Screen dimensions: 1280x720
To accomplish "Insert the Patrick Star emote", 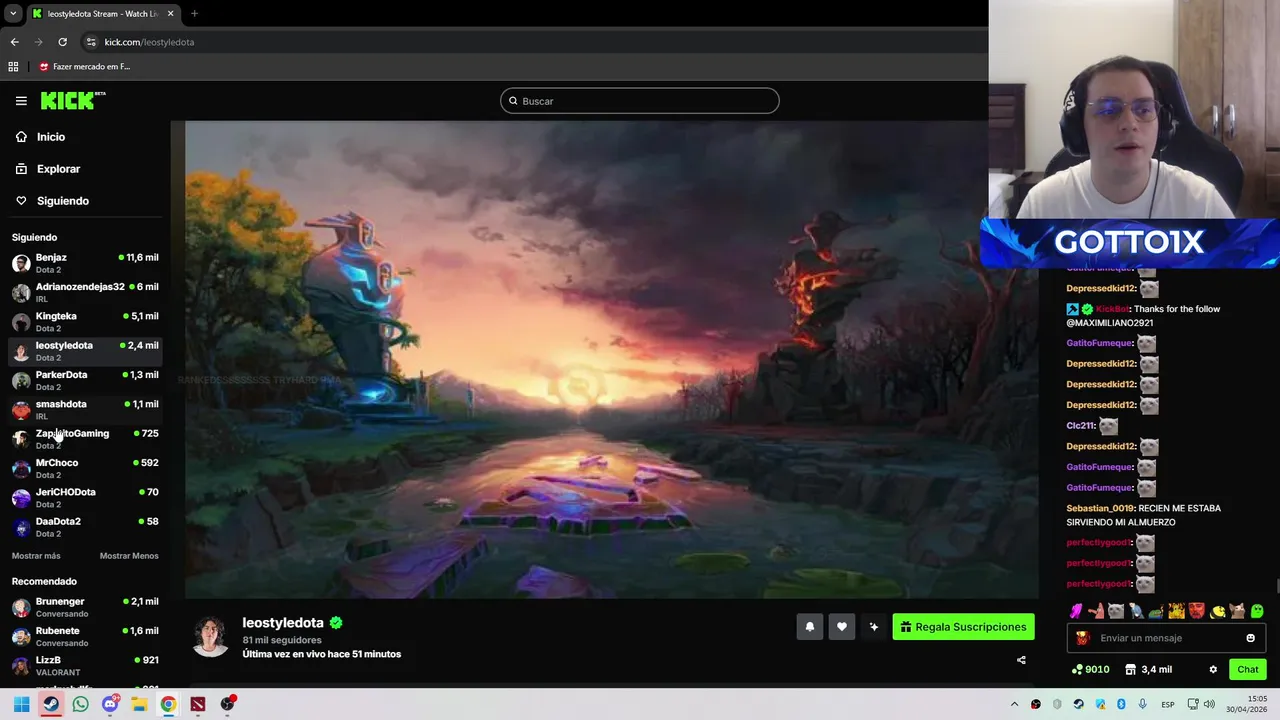I will 1096,611.
